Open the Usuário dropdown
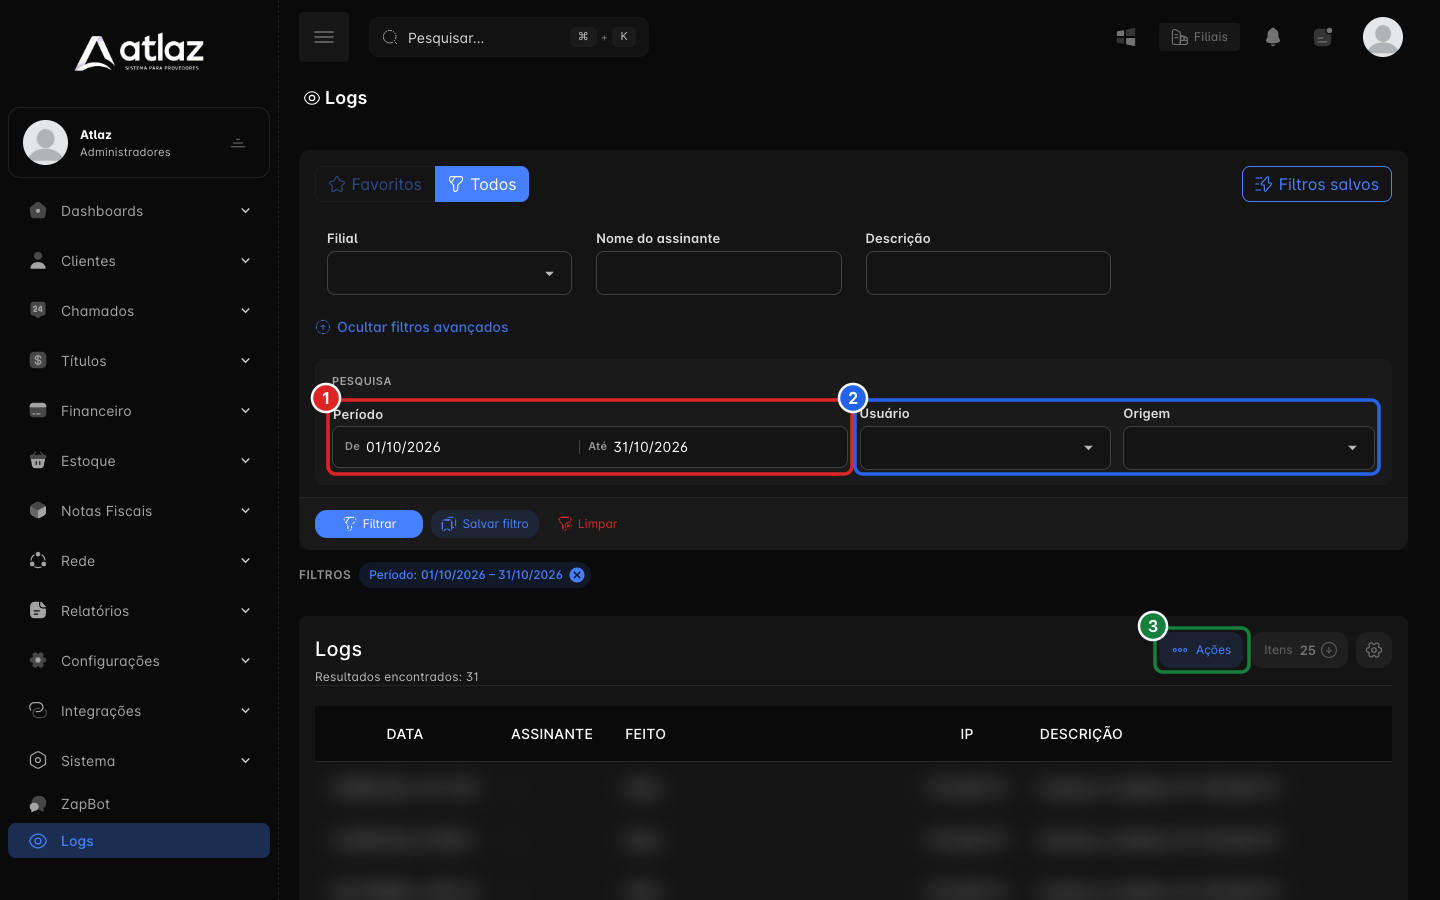This screenshot has height=900, width=1440. pyautogui.click(x=985, y=448)
